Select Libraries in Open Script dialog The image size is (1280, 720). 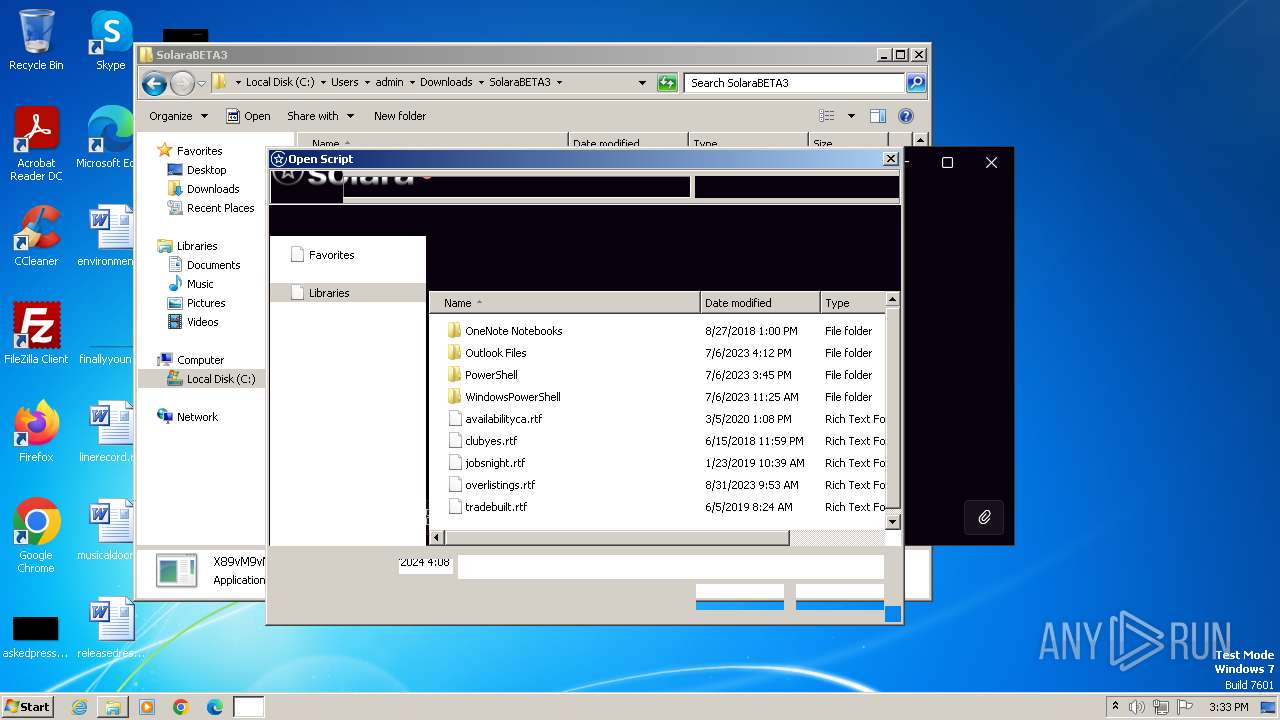[329, 293]
